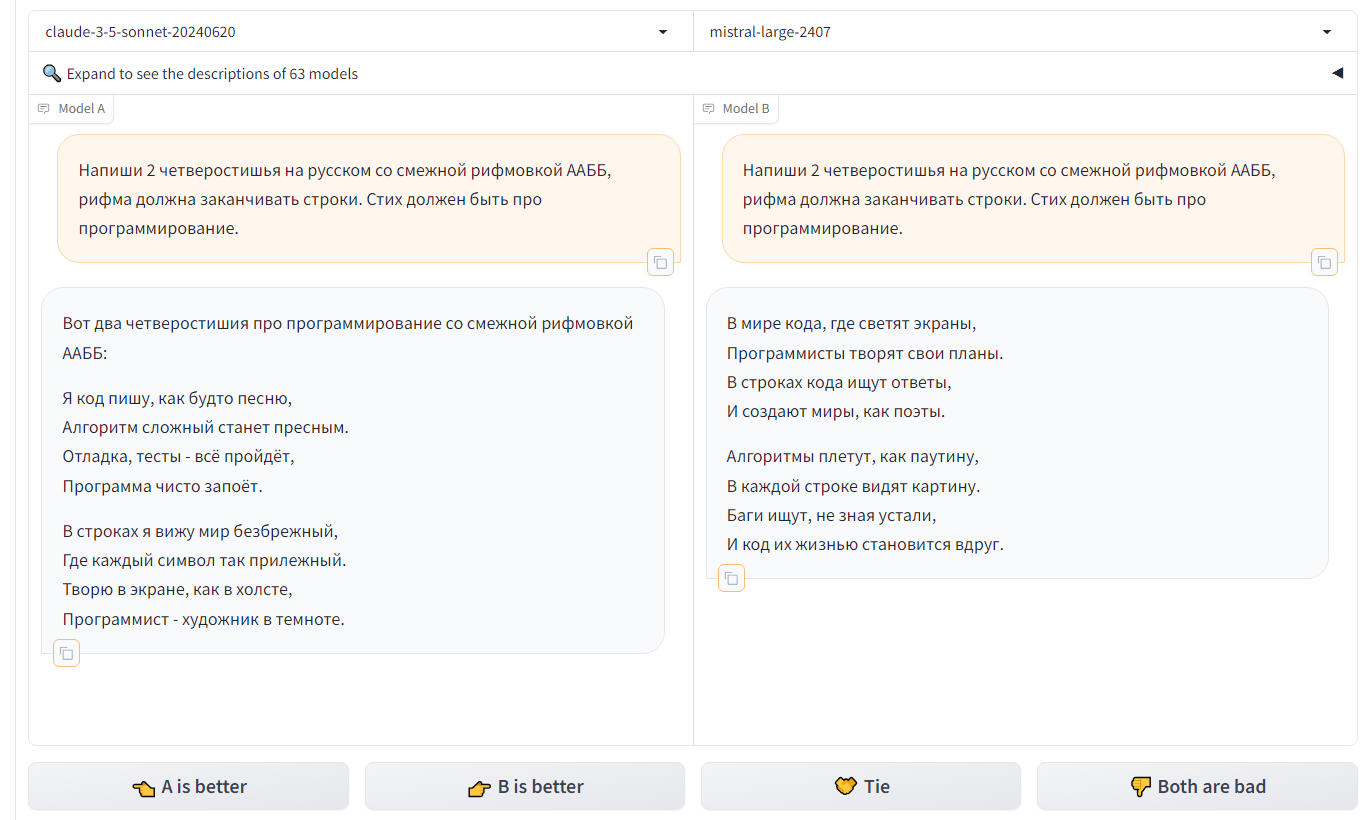The width and height of the screenshot is (1366, 820).
Task: Click the Model A chat label icon
Action: 44,108
